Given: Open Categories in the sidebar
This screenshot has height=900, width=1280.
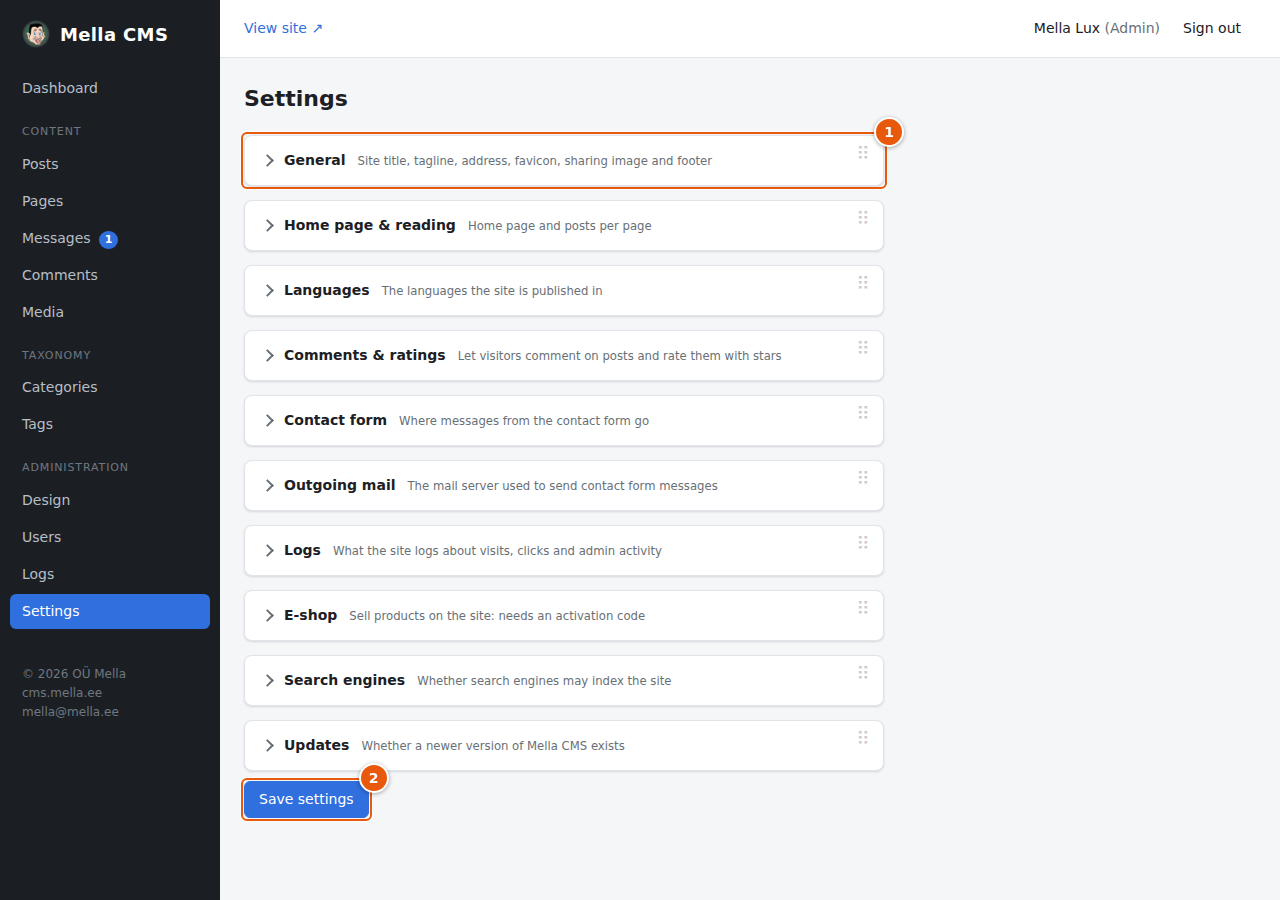Looking at the screenshot, I should point(110,387).
